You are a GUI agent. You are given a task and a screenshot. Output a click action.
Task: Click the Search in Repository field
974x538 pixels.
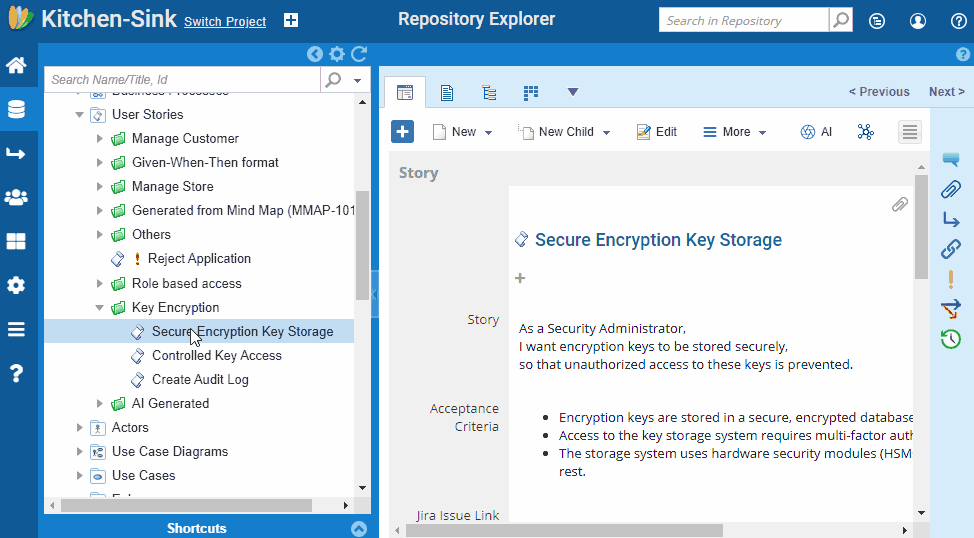744,21
